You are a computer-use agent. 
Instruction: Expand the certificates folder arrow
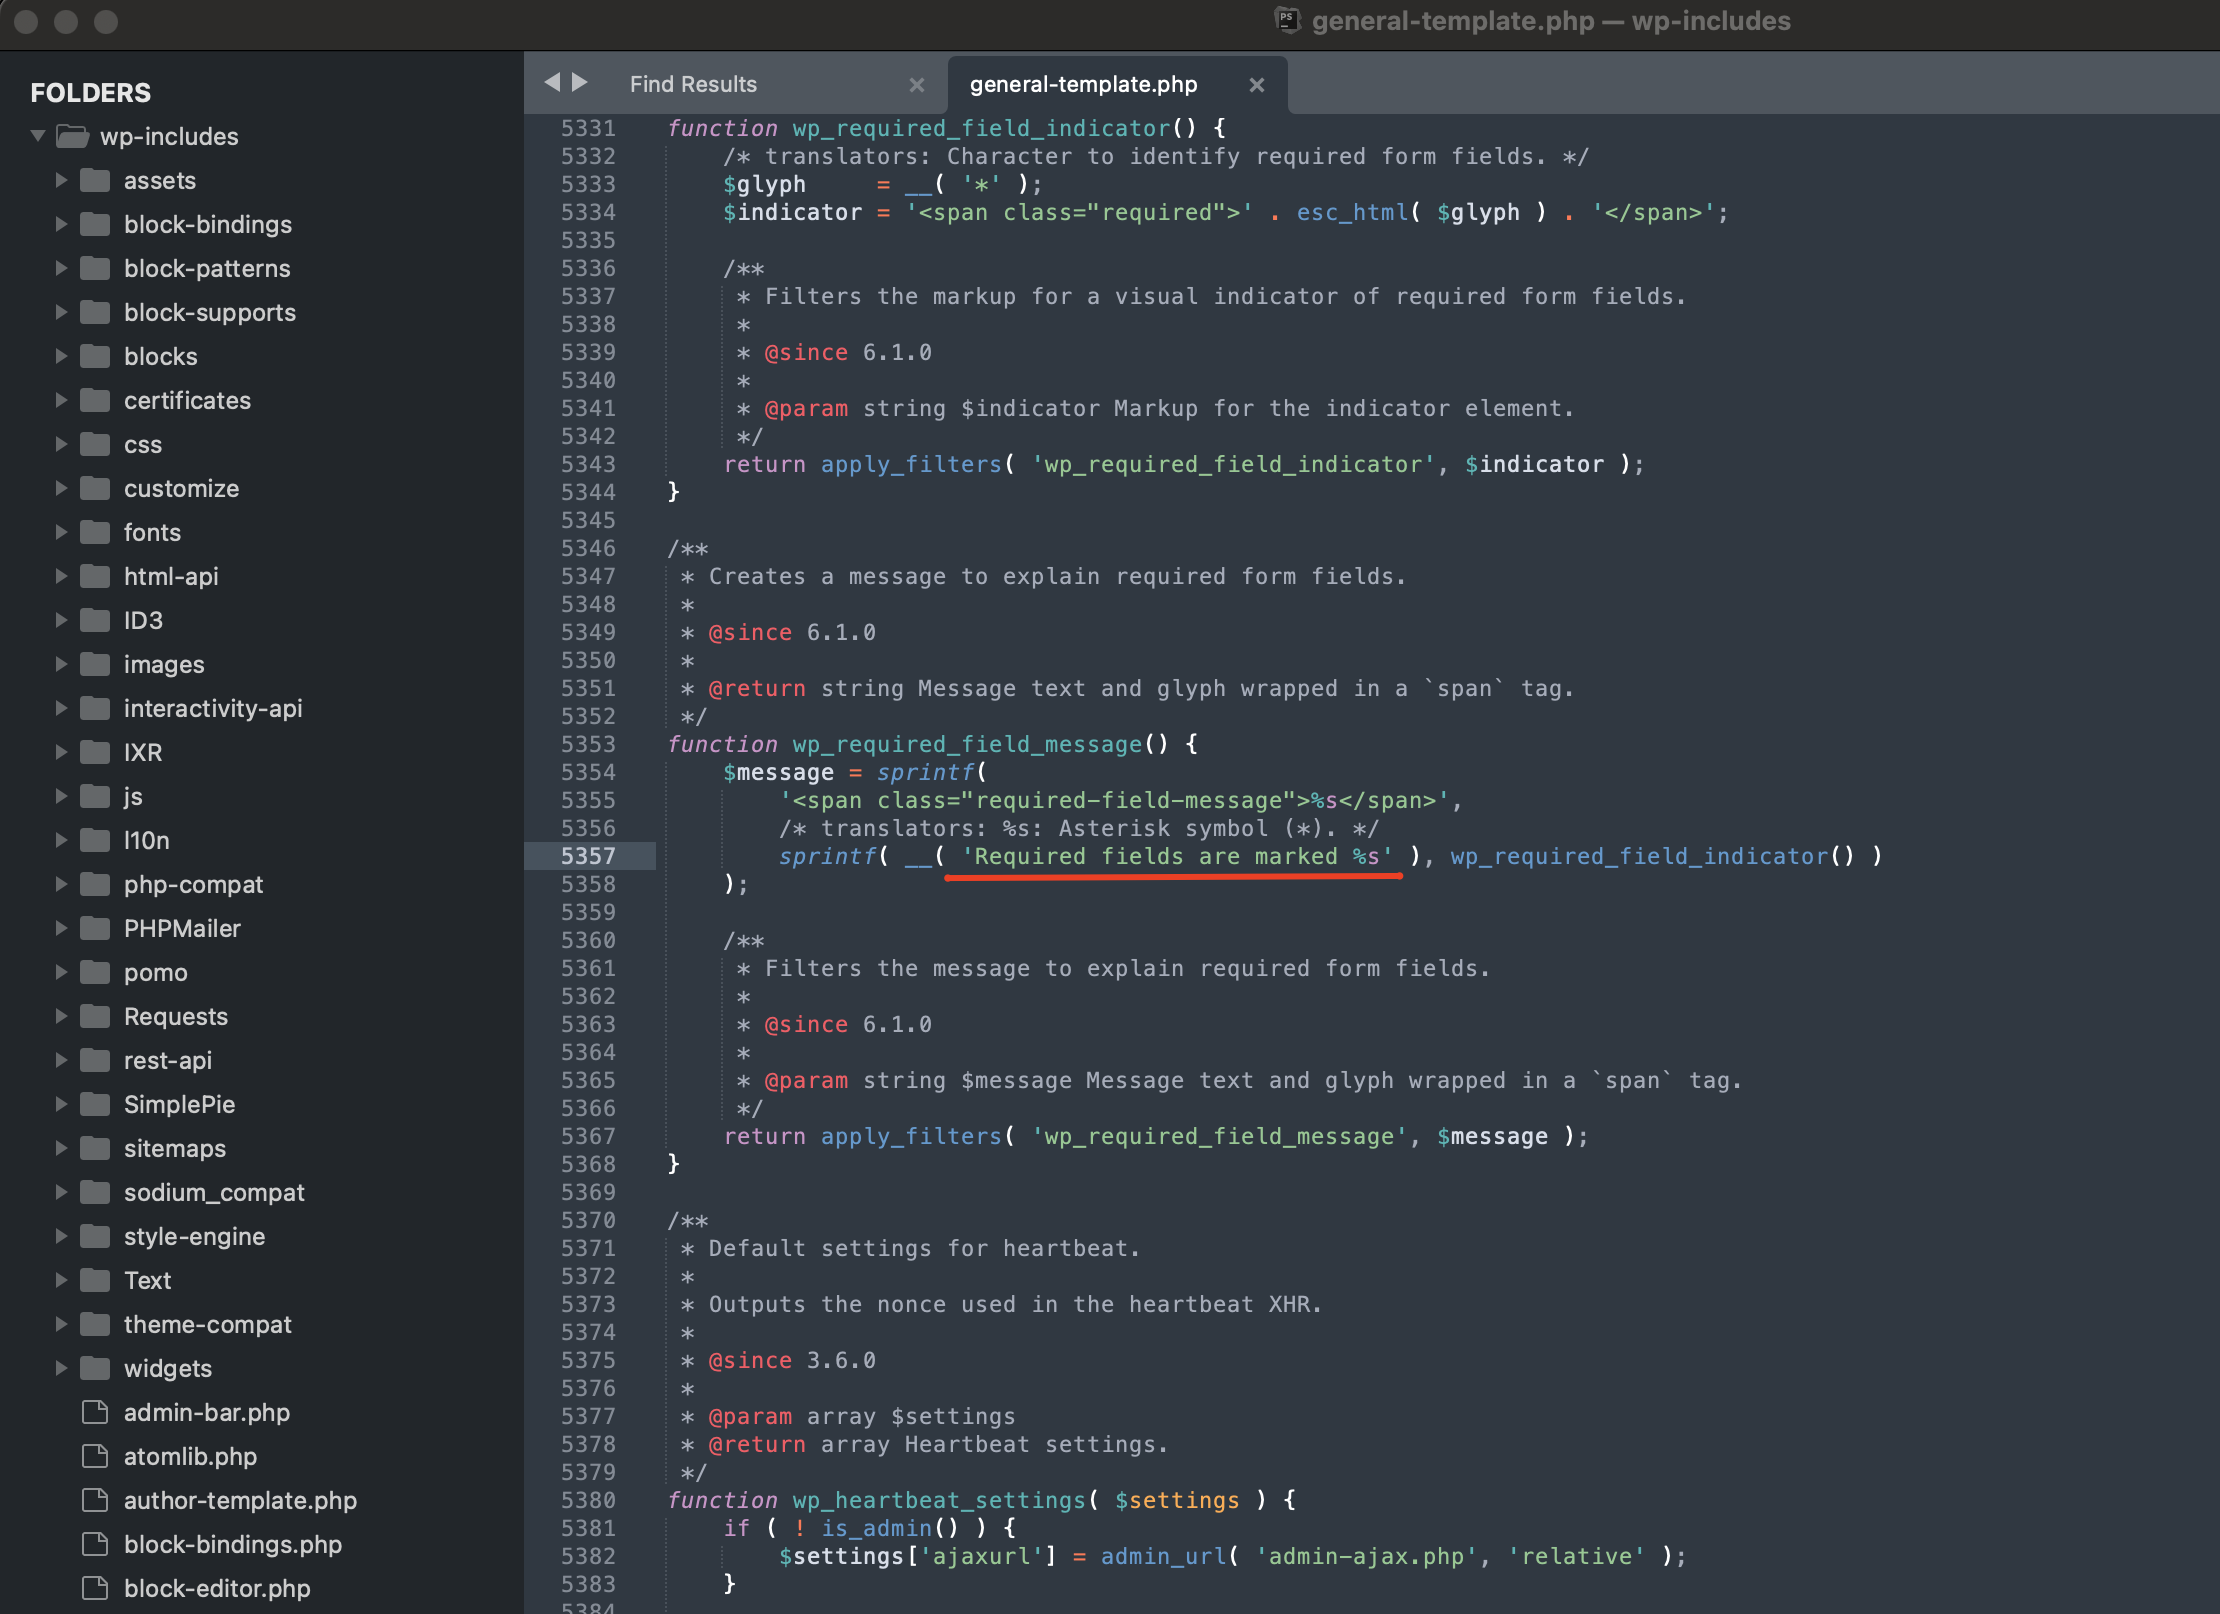tap(61, 400)
